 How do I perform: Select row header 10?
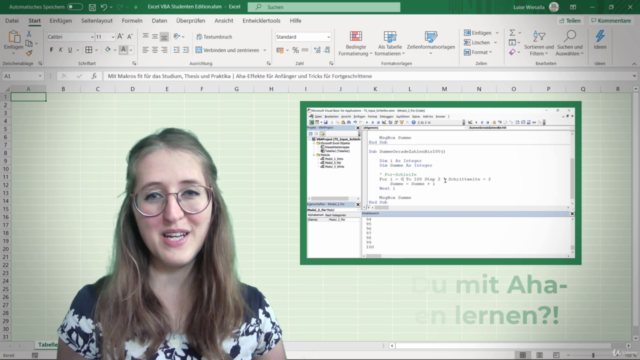click(5, 169)
